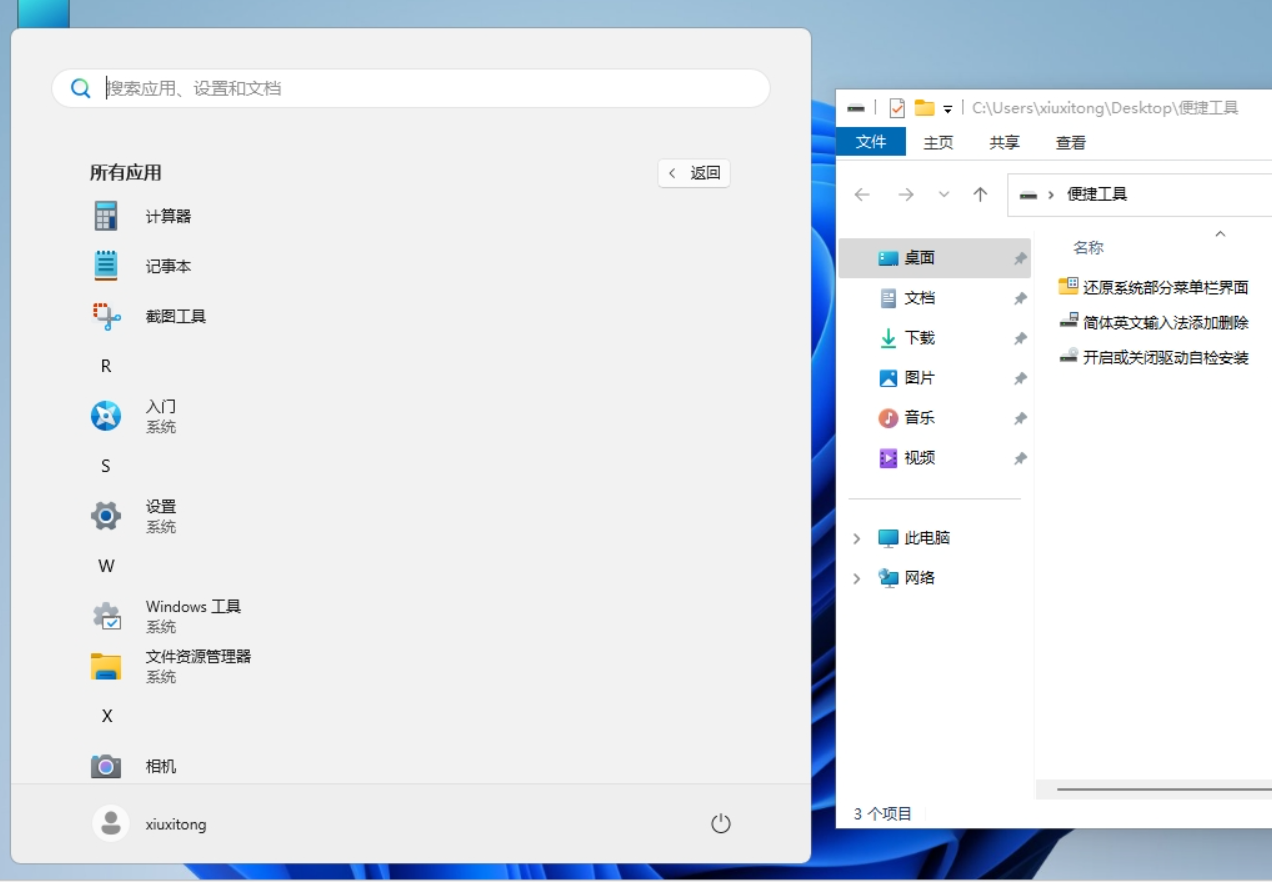The width and height of the screenshot is (1272, 882).
Task: Click the magnifier icon in Start search
Action: pyautogui.click(x=81, y=88)
